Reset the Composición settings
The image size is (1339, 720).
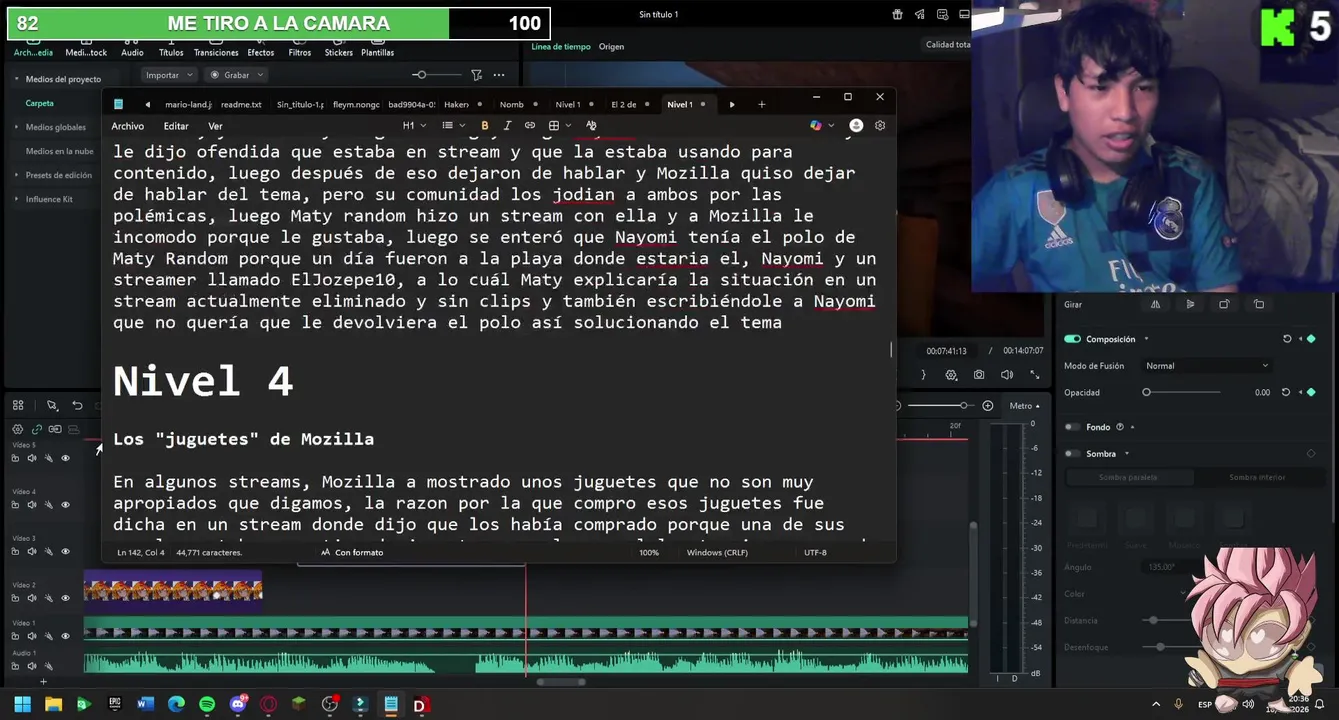pos(1287,339)
